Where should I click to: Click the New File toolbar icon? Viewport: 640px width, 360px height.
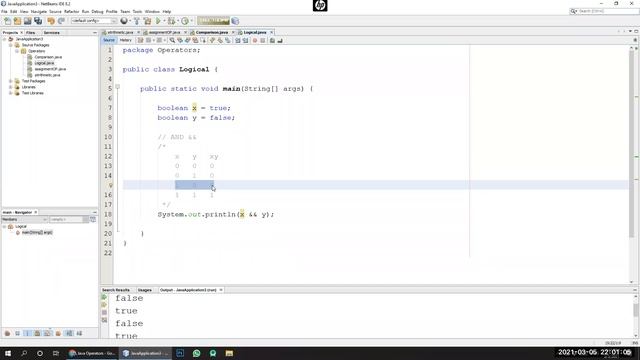pyautogui.click(x=7, y=21)
